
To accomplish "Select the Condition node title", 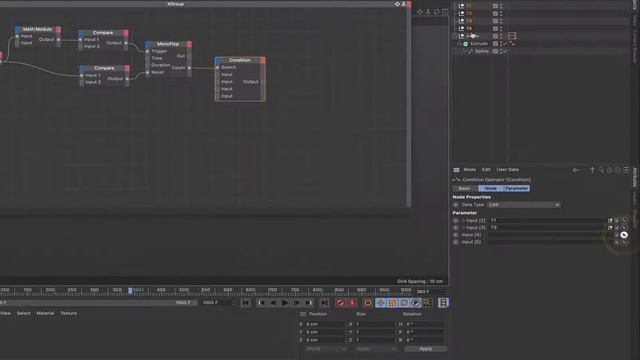I will [240, 60].
